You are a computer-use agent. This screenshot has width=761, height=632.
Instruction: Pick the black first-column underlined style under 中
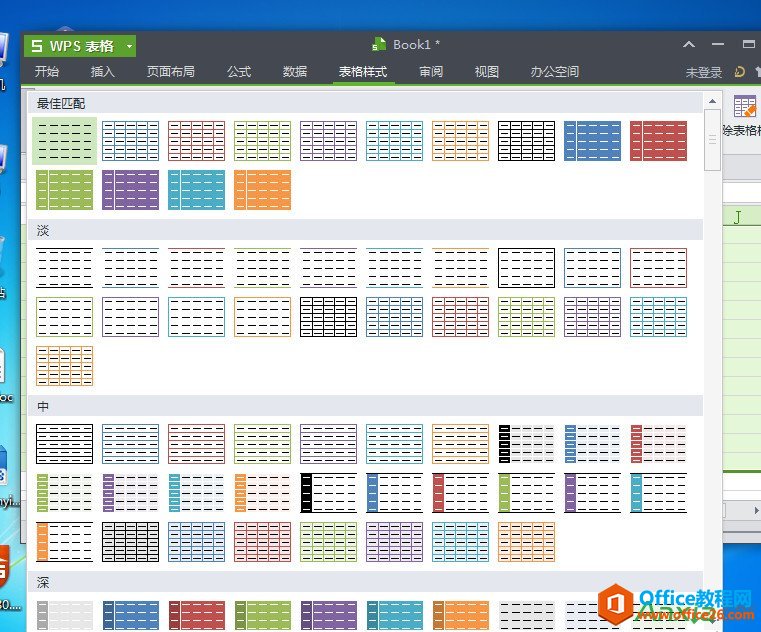pos(329,493)
